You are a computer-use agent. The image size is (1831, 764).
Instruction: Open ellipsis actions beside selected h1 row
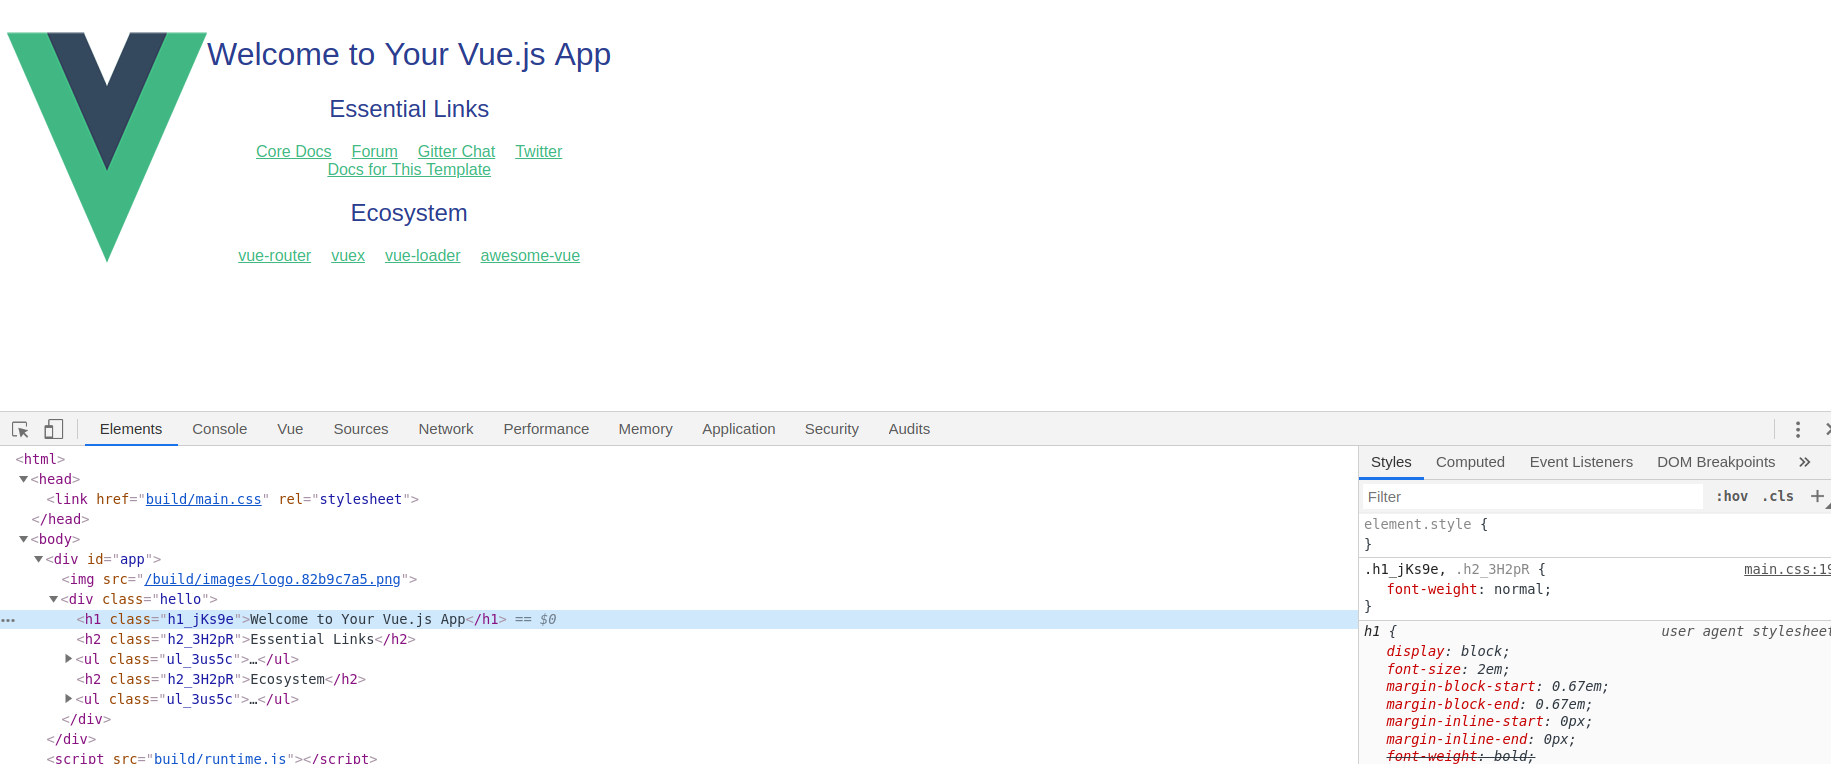(x=8, y=620)
